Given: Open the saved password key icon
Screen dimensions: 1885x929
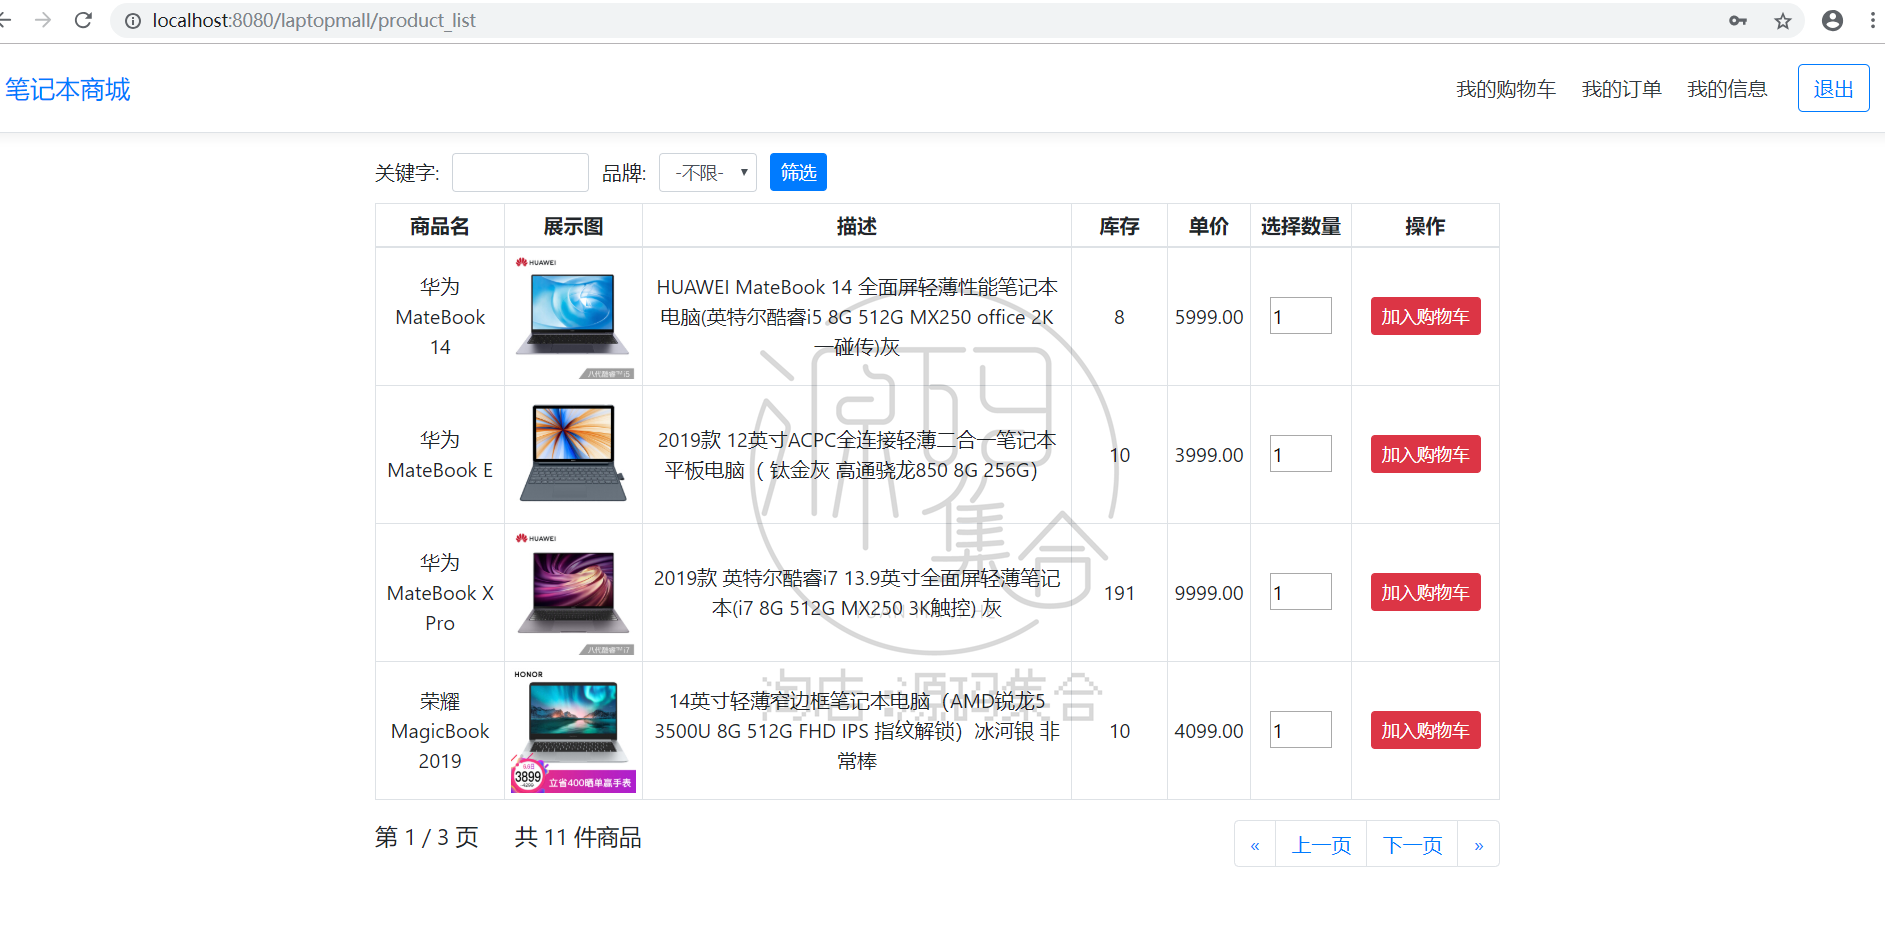Looking at the screenshot, I should point(1738,21).
